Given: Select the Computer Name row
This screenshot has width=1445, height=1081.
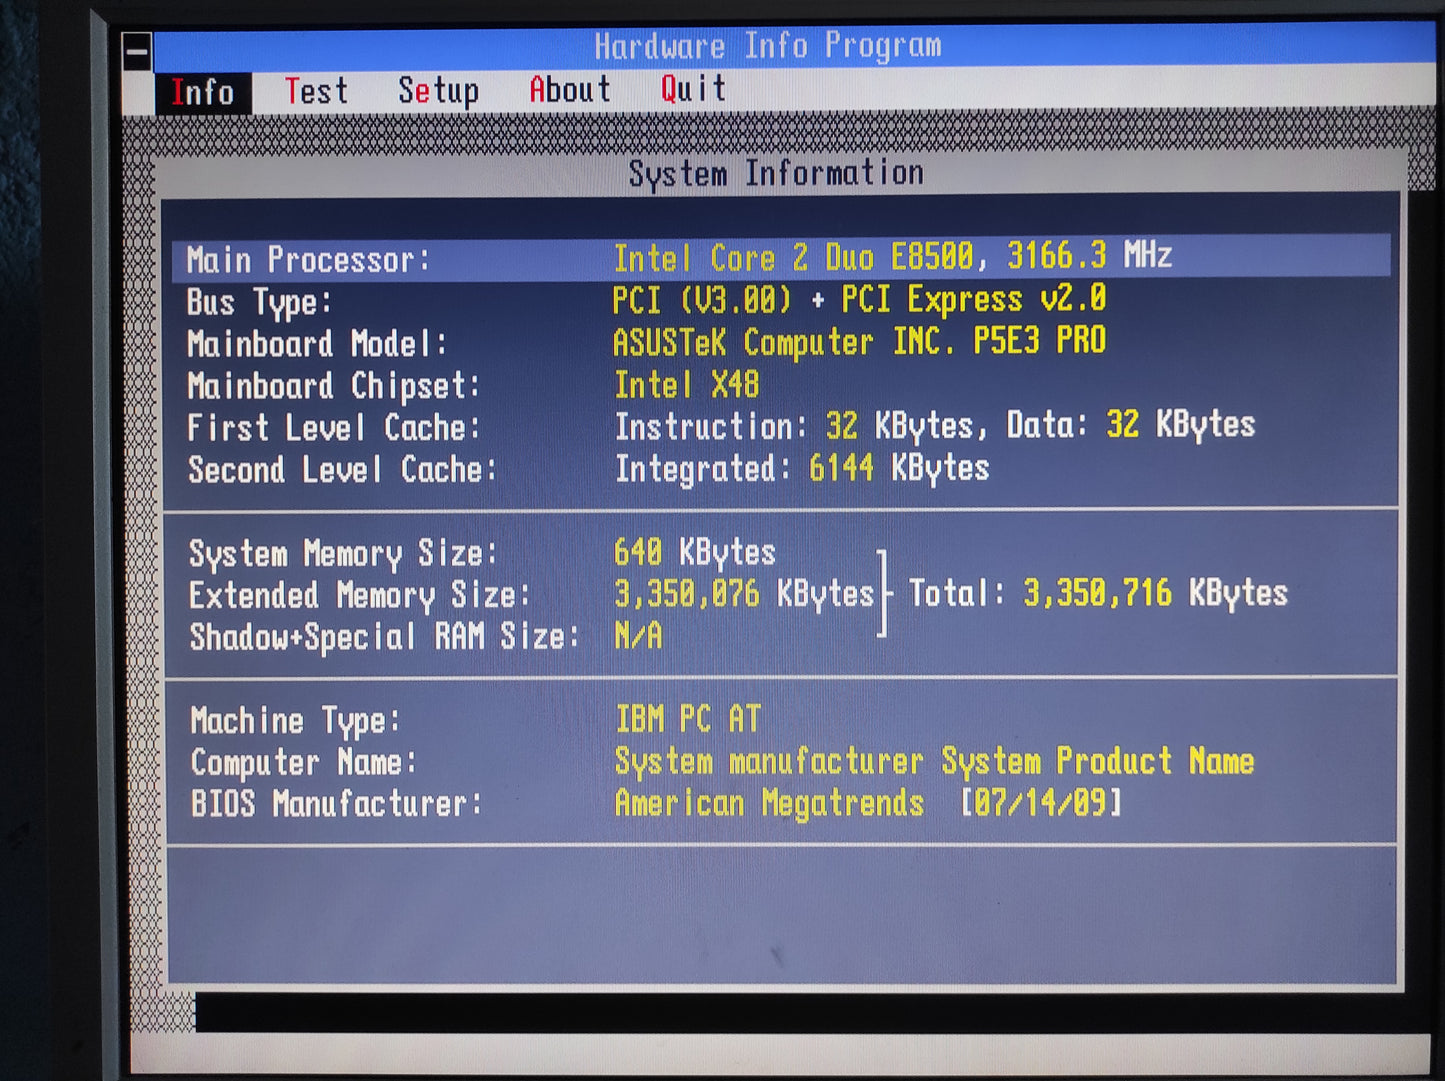Looking at the screenshot, I should [720, 762].
